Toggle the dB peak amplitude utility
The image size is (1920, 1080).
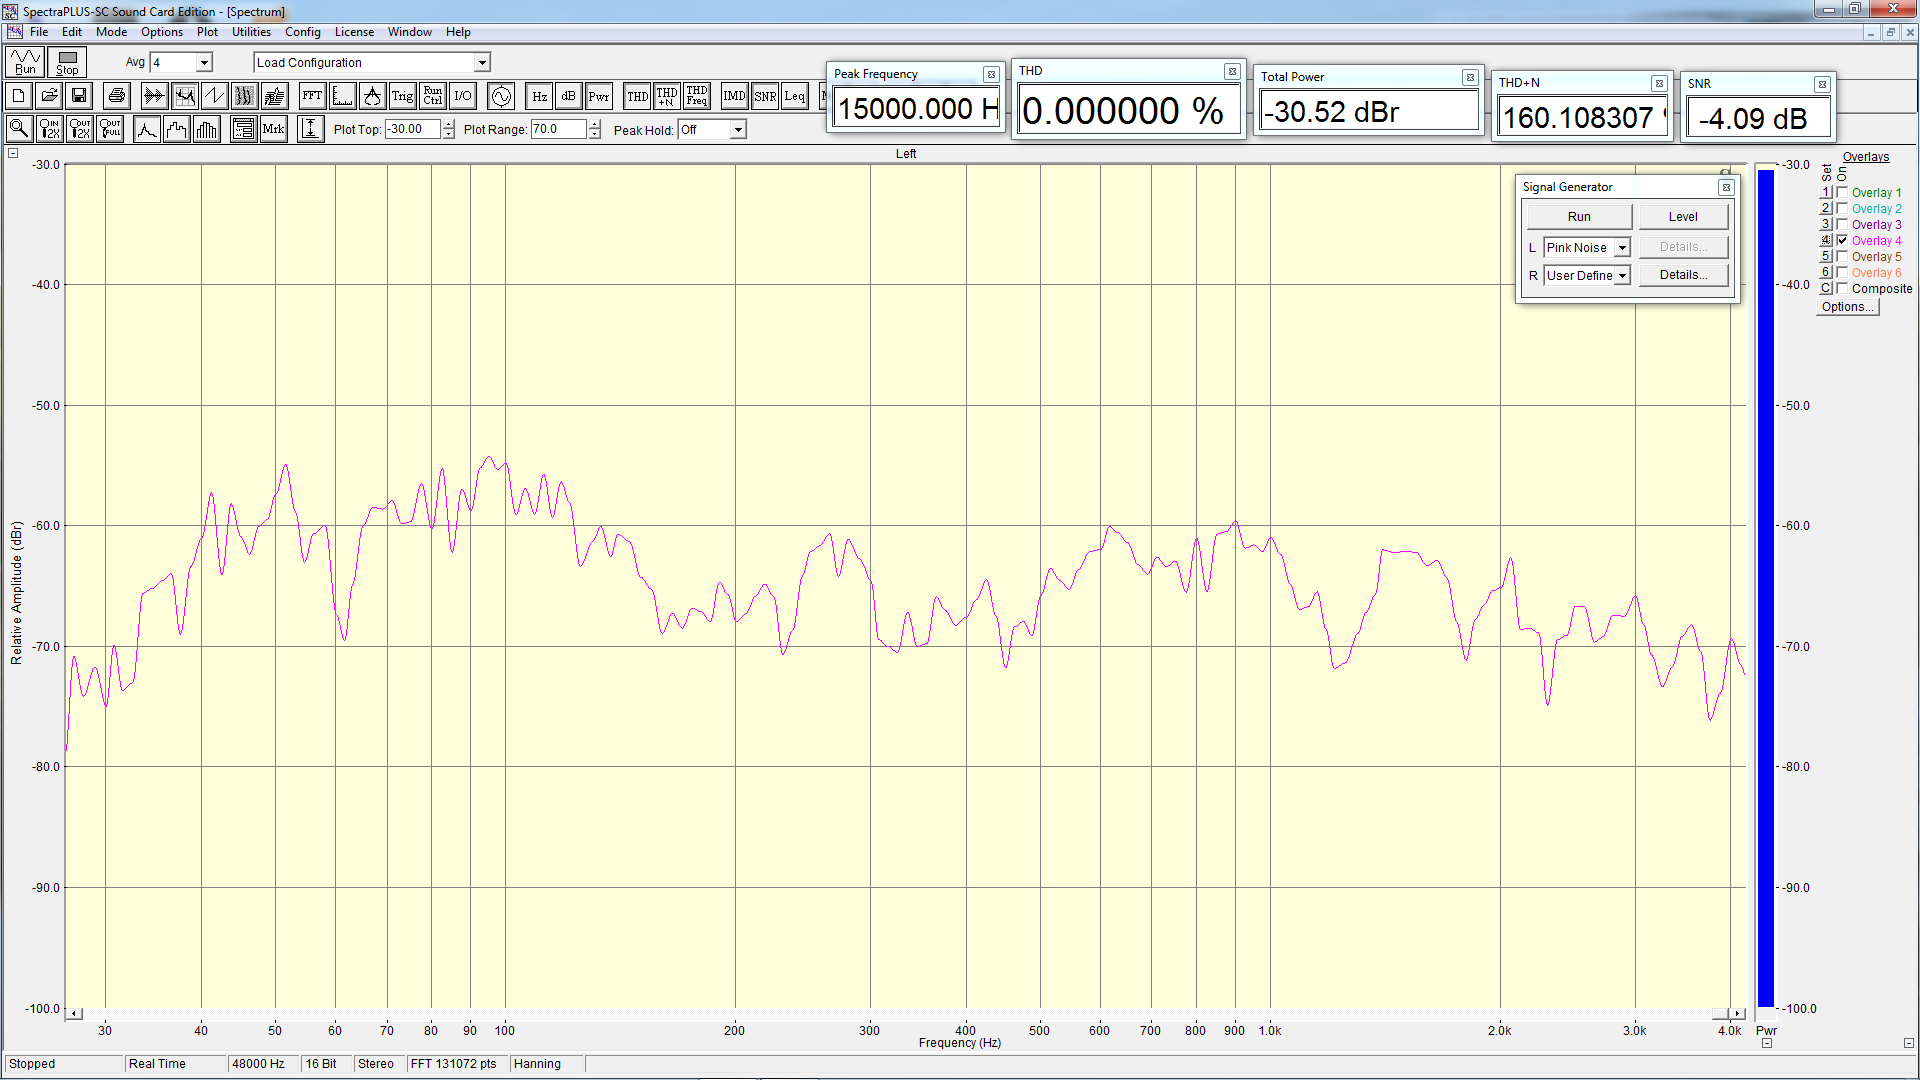(569, 96)
